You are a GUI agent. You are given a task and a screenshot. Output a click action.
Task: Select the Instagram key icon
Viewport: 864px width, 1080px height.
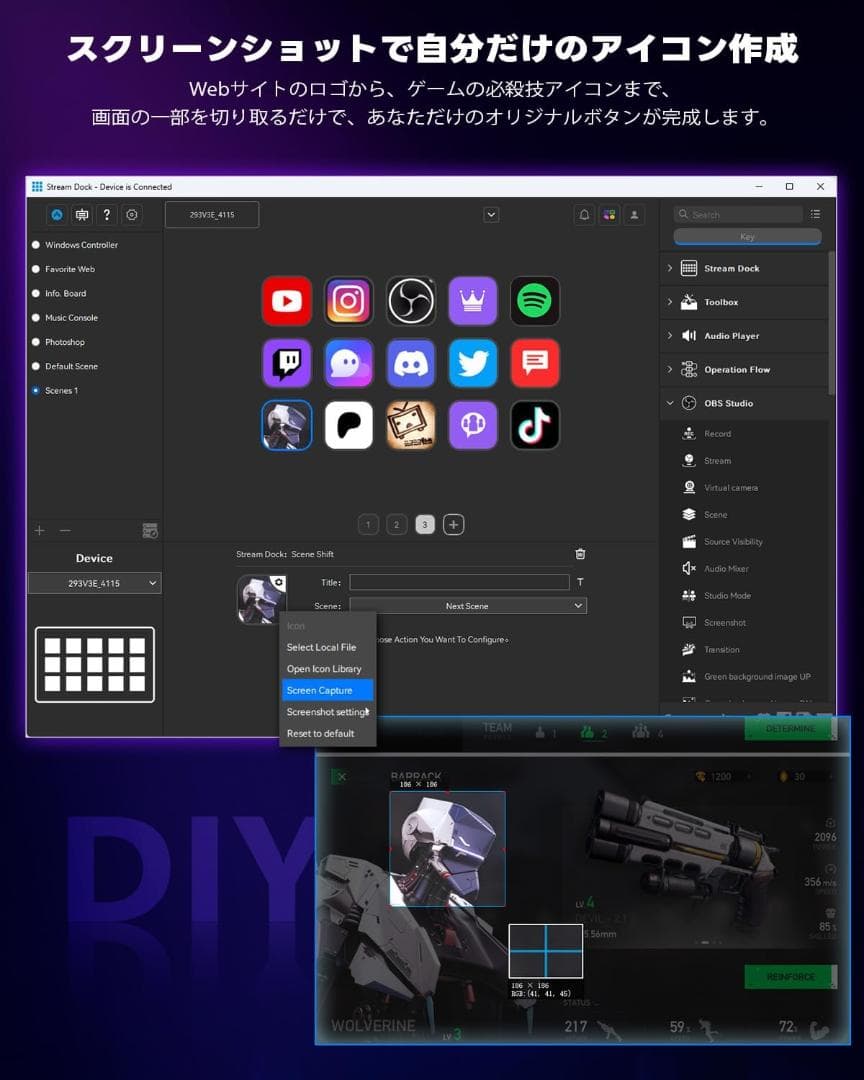(349, 301)
